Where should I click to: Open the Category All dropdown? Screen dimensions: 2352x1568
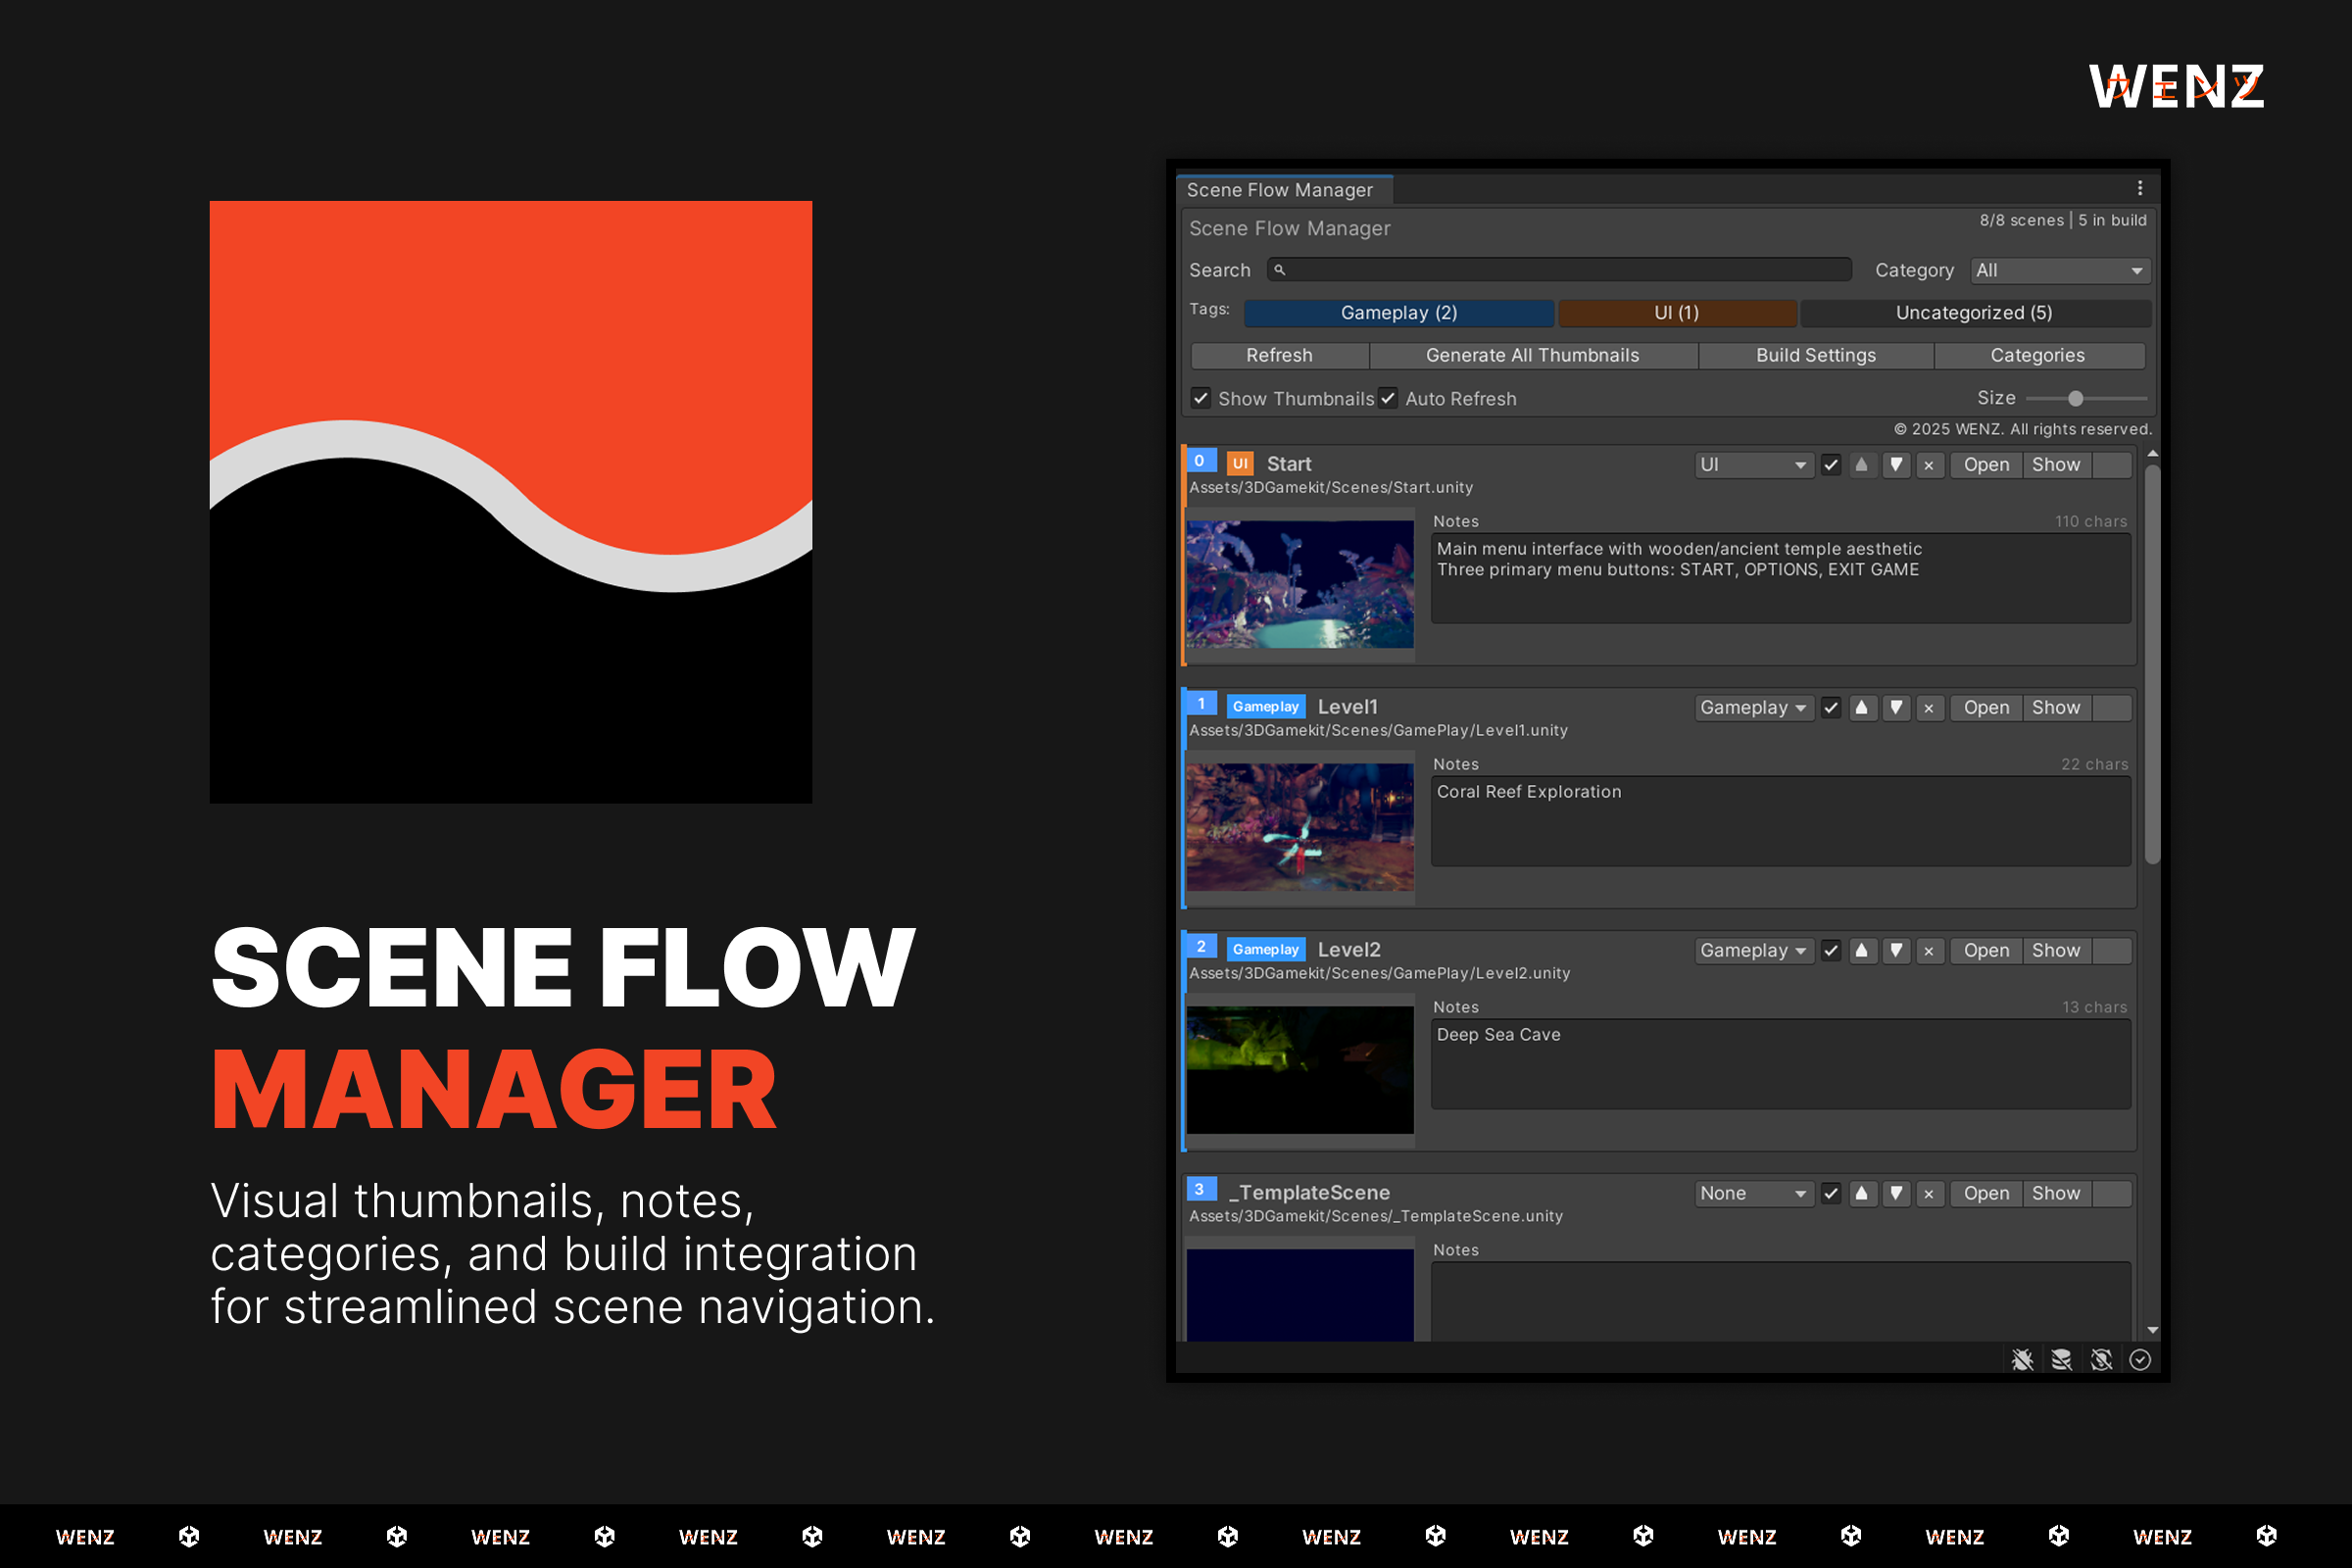2060,271
